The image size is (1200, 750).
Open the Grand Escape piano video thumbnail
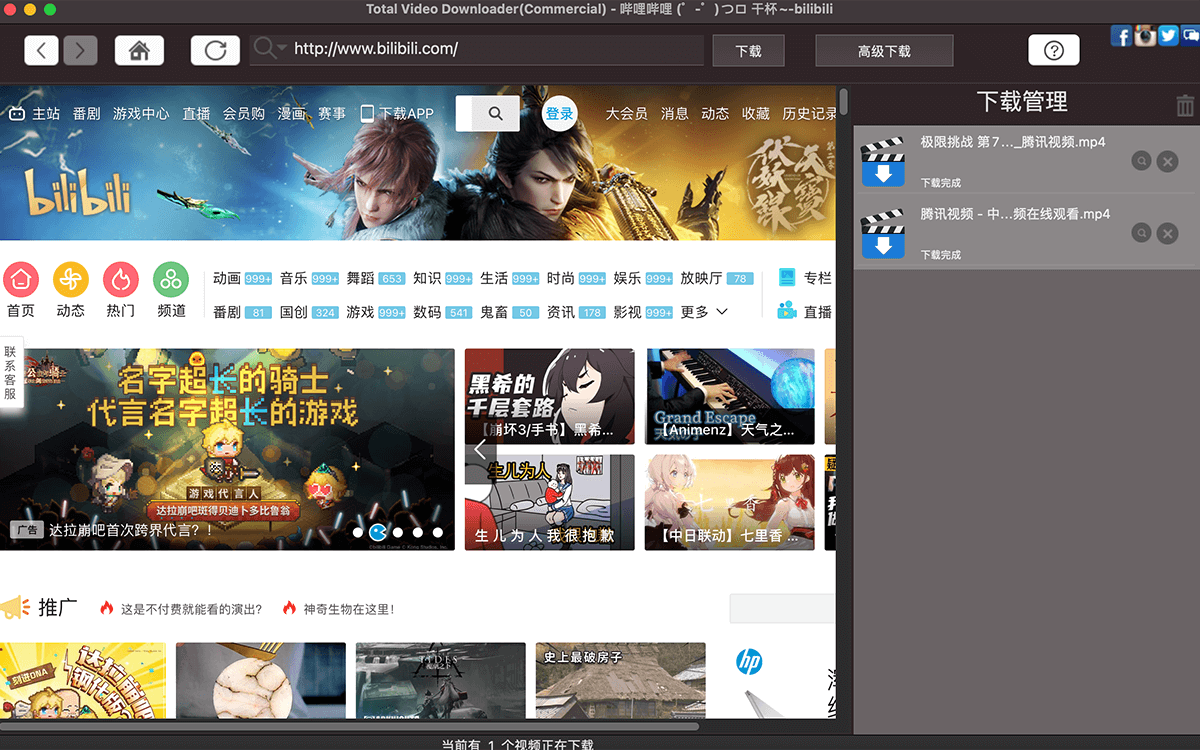[x=730, y=396]
